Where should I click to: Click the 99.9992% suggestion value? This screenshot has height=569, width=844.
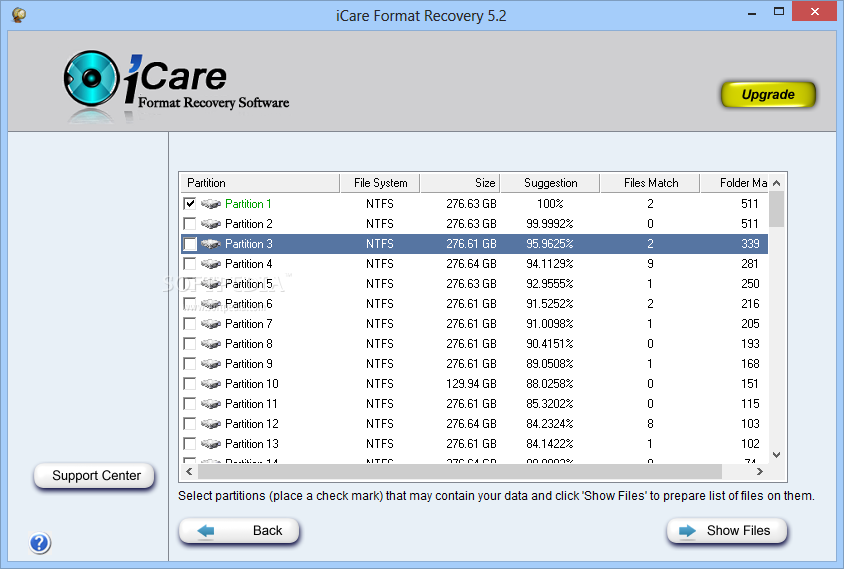(x=550, y=223)
